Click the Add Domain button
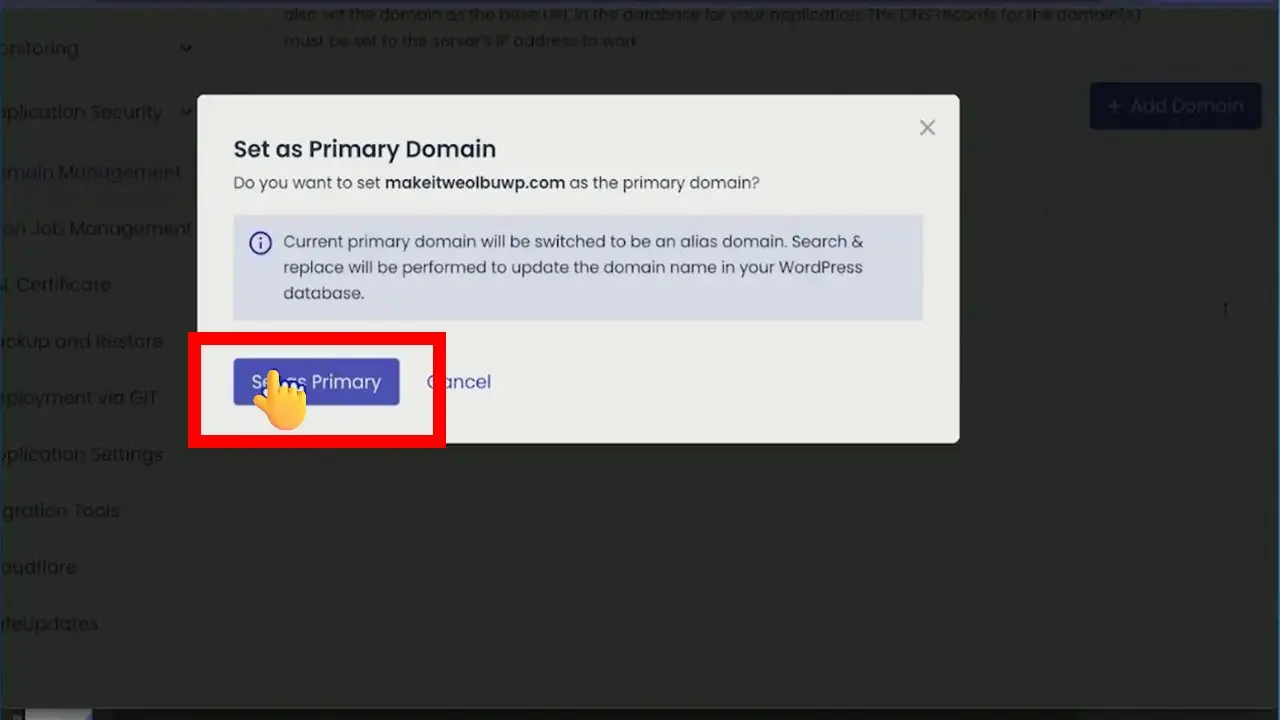1280x720 pixels. [1176, 106]
